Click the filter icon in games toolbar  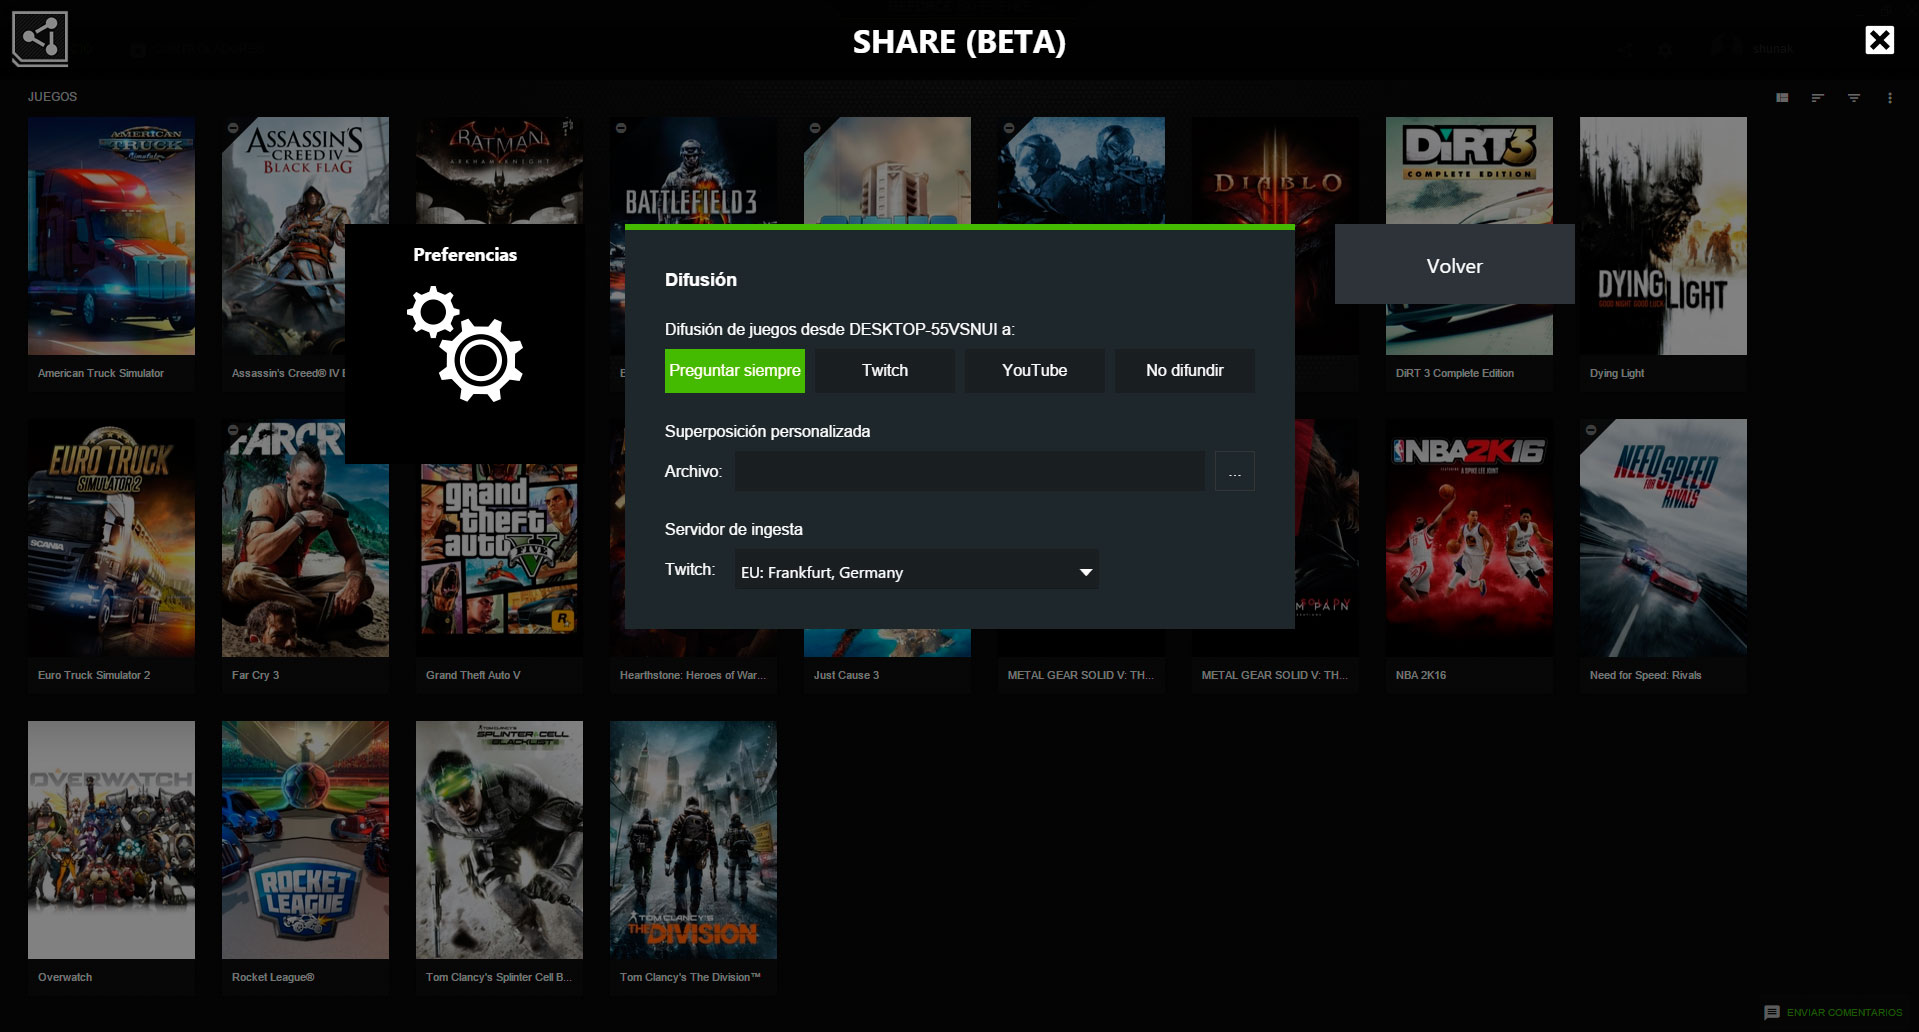tap(1854, 98)
